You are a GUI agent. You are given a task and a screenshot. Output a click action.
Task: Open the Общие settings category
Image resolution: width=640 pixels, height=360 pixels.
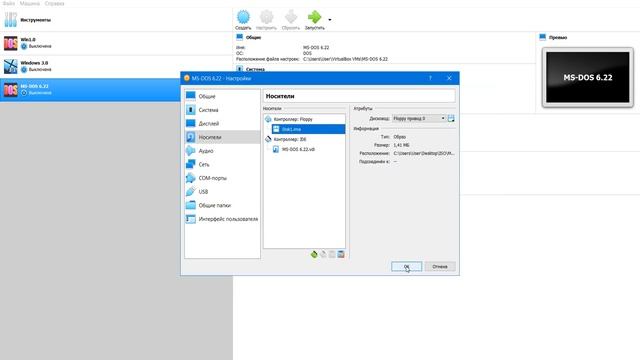(222, 96)
